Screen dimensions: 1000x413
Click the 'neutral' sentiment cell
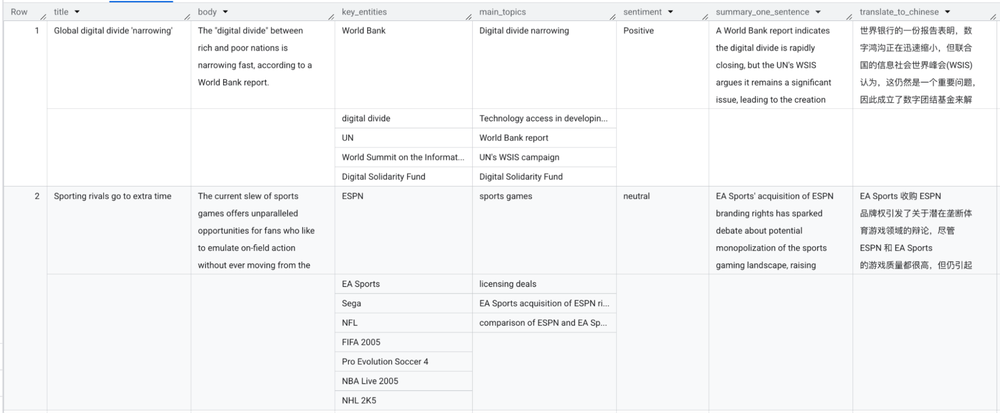[x=638, y=196]
